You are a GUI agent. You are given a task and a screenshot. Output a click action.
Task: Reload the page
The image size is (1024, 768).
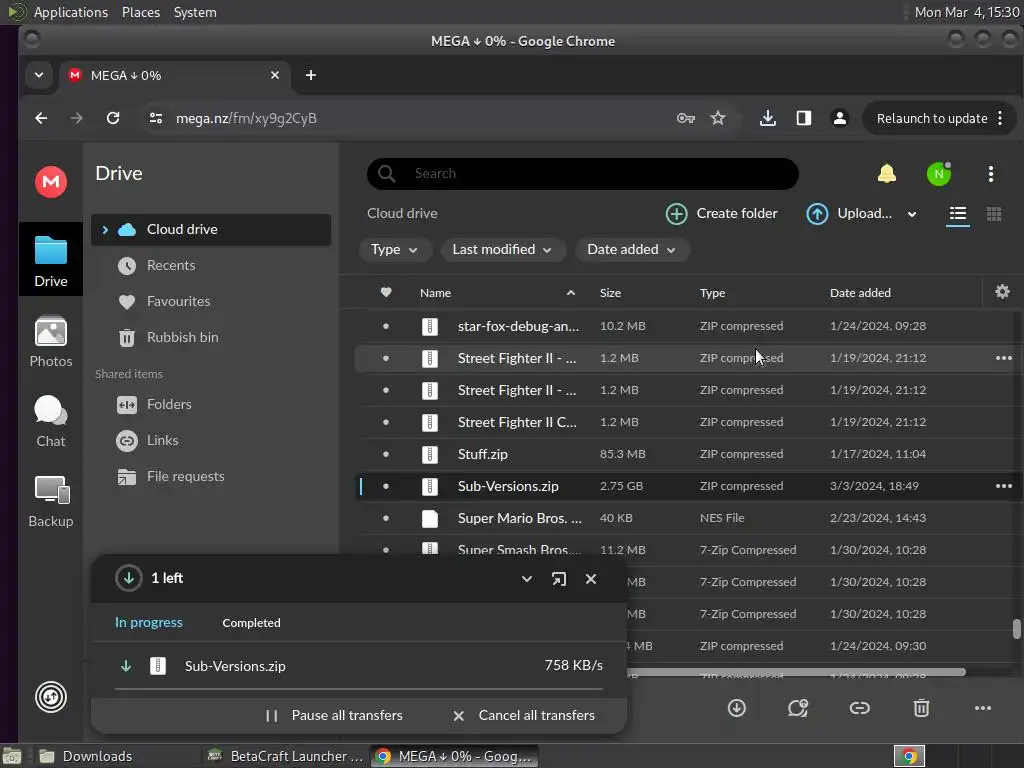pyautogui.click(x=113, y=118)
